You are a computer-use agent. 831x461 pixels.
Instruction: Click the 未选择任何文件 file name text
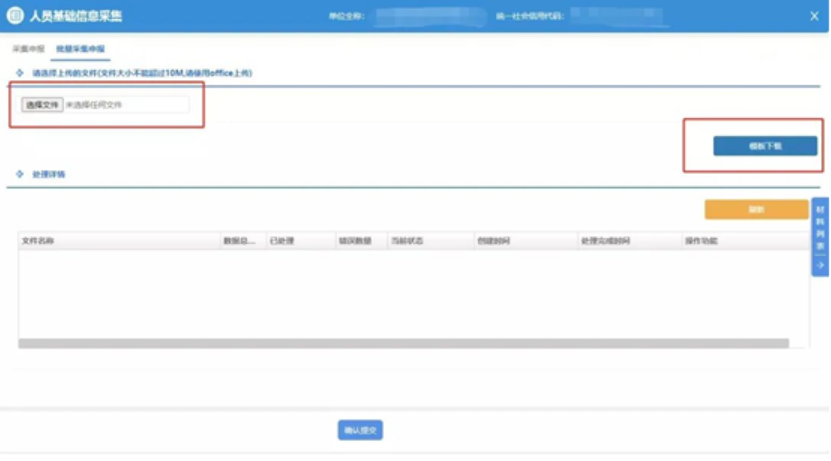94,105
